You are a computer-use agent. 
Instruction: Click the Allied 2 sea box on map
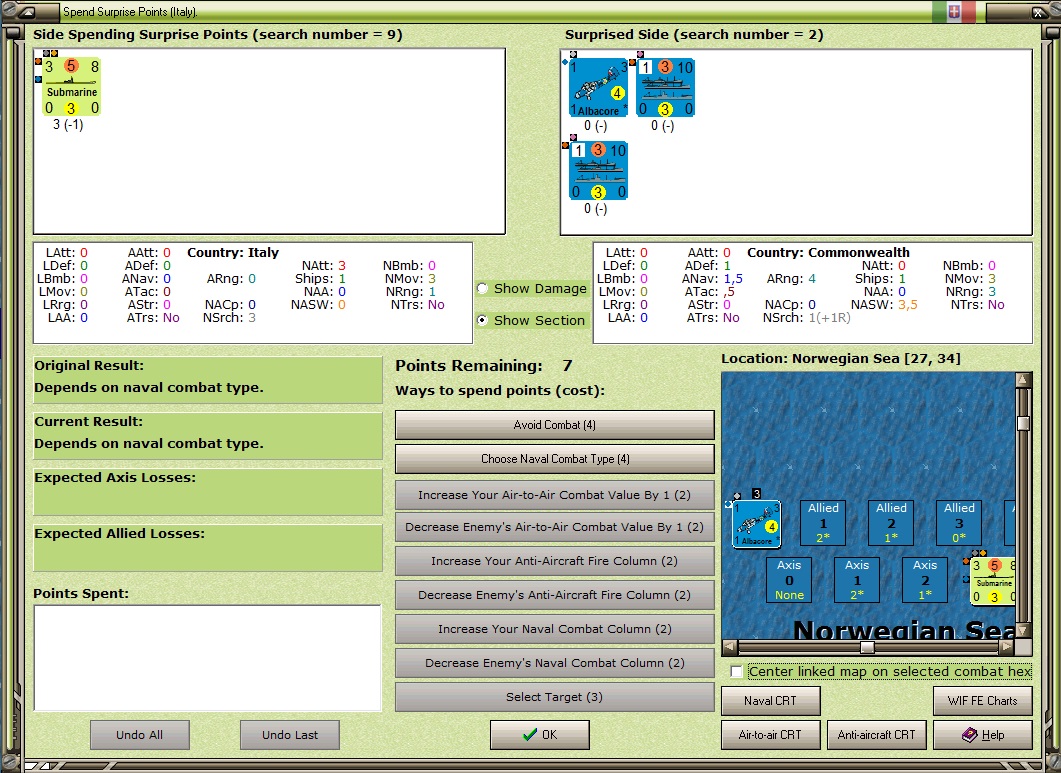pyautogui.click(x=891, y=523)
